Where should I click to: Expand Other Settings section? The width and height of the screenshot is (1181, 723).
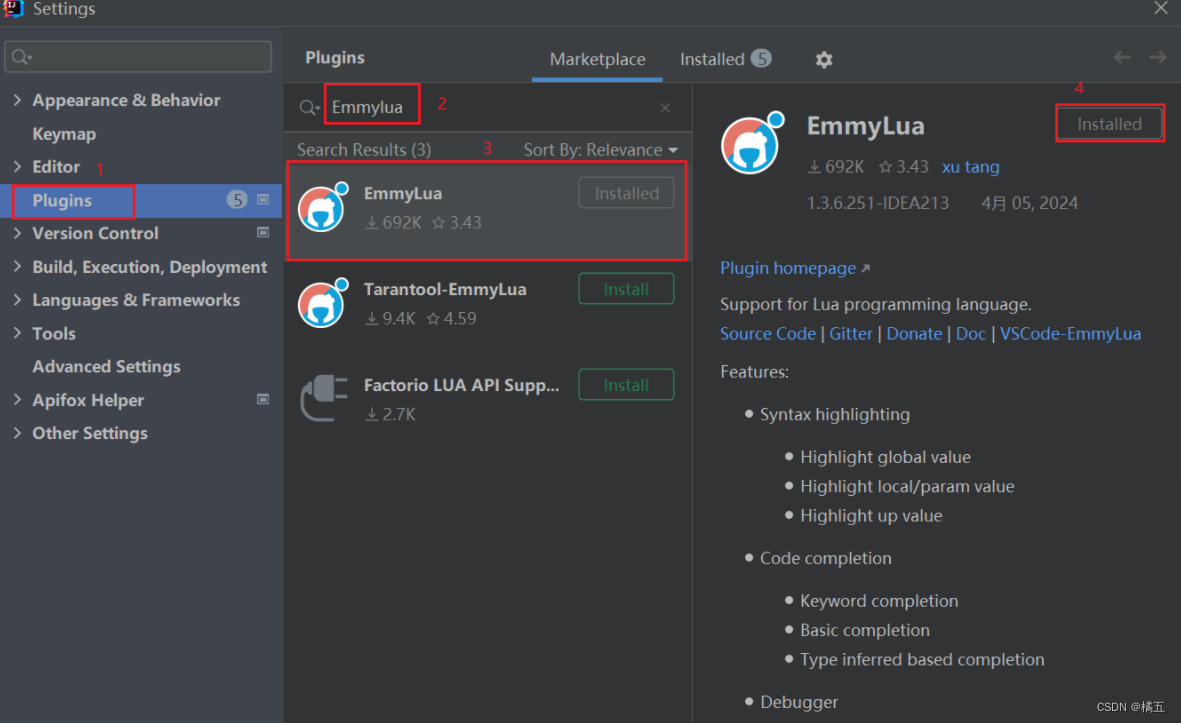17,432
